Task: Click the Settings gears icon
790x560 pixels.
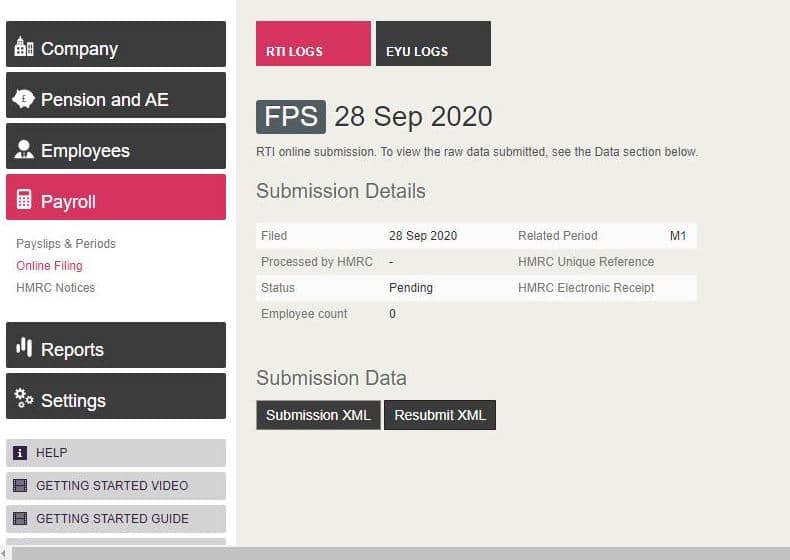Action: coord(24,398)
